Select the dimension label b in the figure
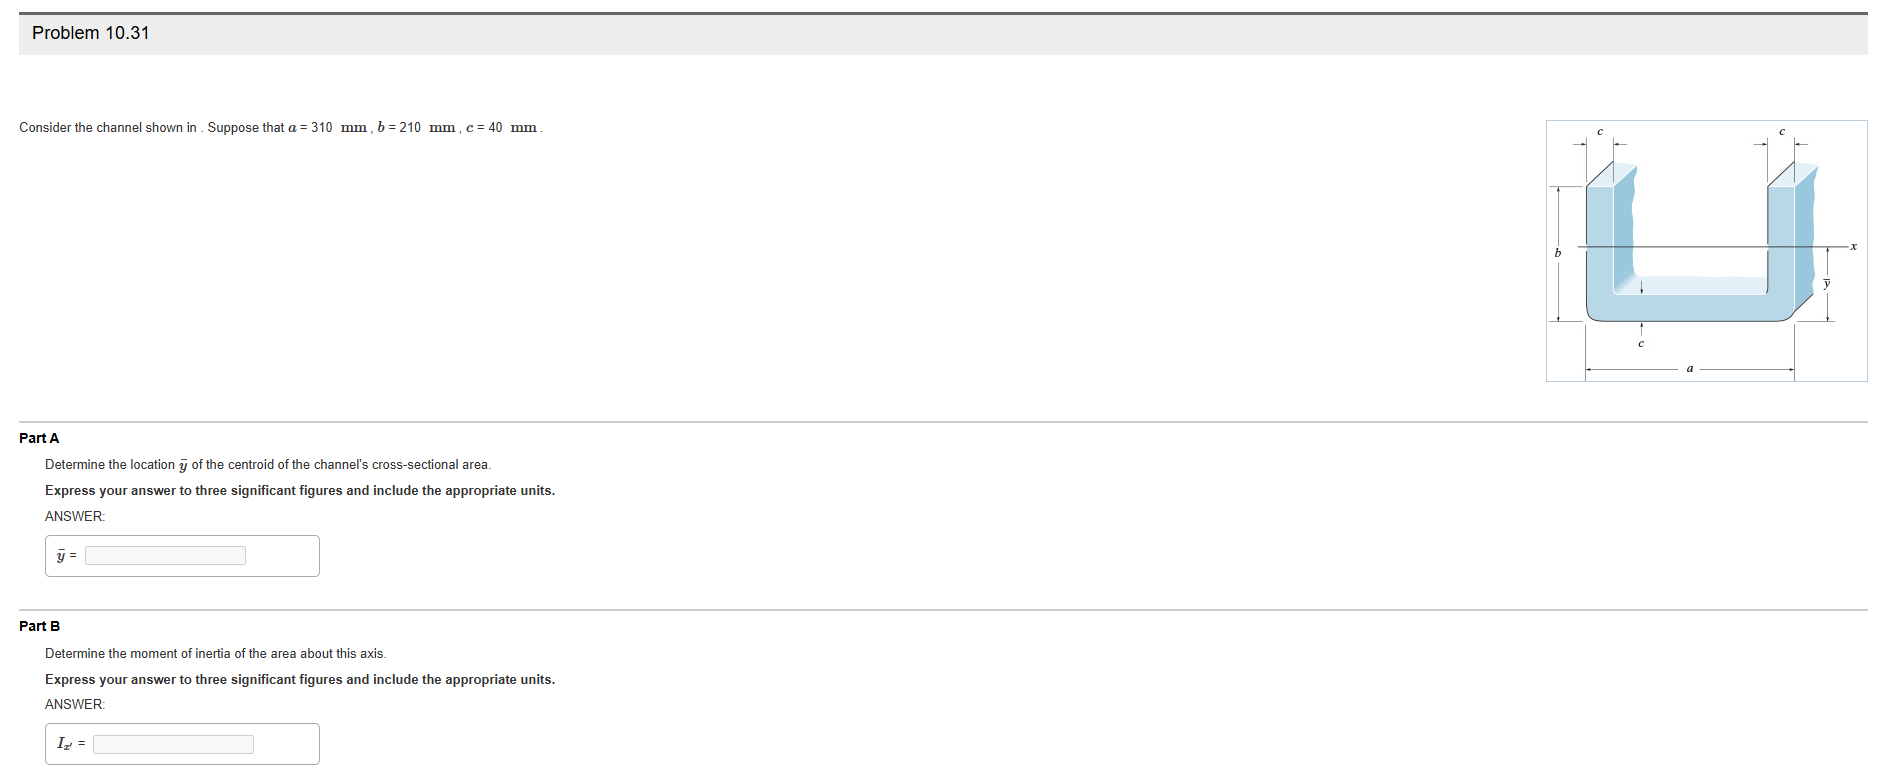This screenshot has height=783, width=1885. [x=1557, y=254]
